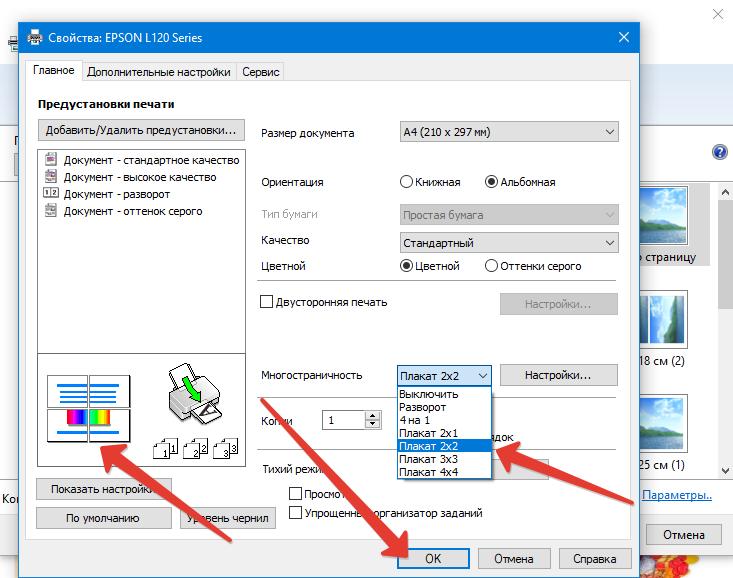Toggle simplified job organizer checkbox
The height and width of the screenshot is (578, 733).
click(x=295, y=513)
